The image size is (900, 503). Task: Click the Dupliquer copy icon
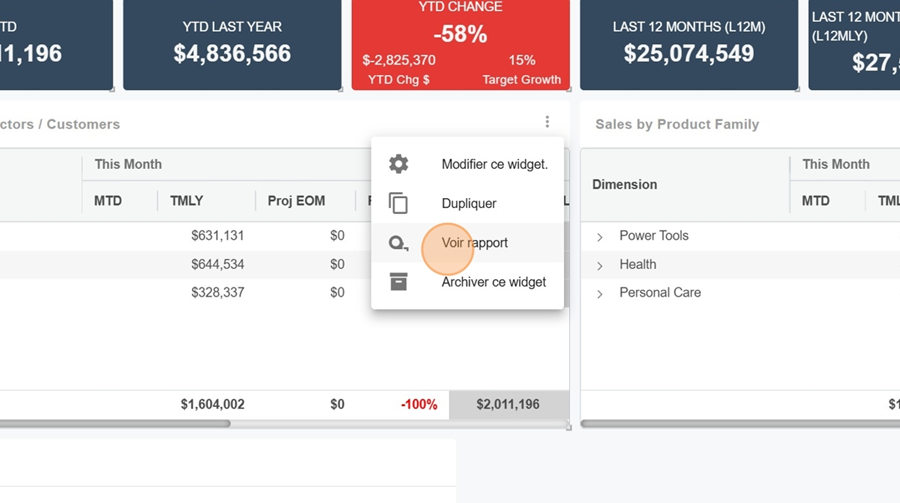(x=398, y=203)
